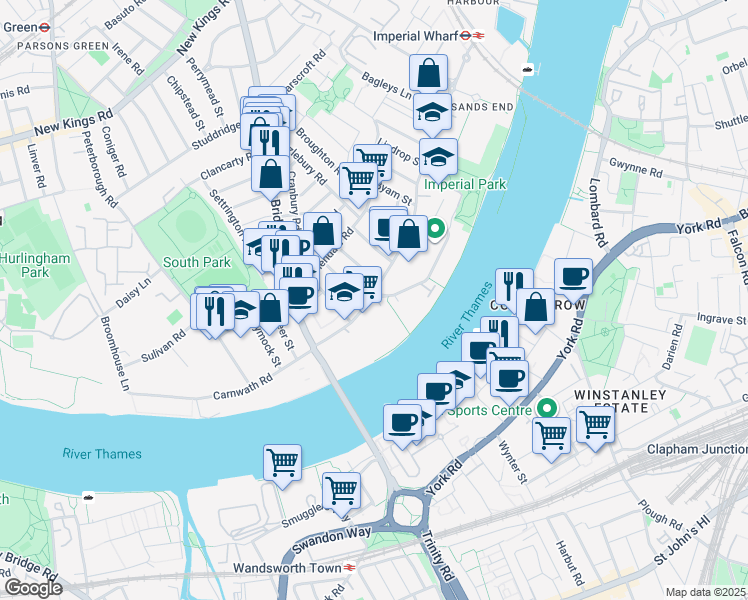Click the coffee cup marker near Lombard Rd
This screenshot has height=600, width=748.
click(573, 277)
